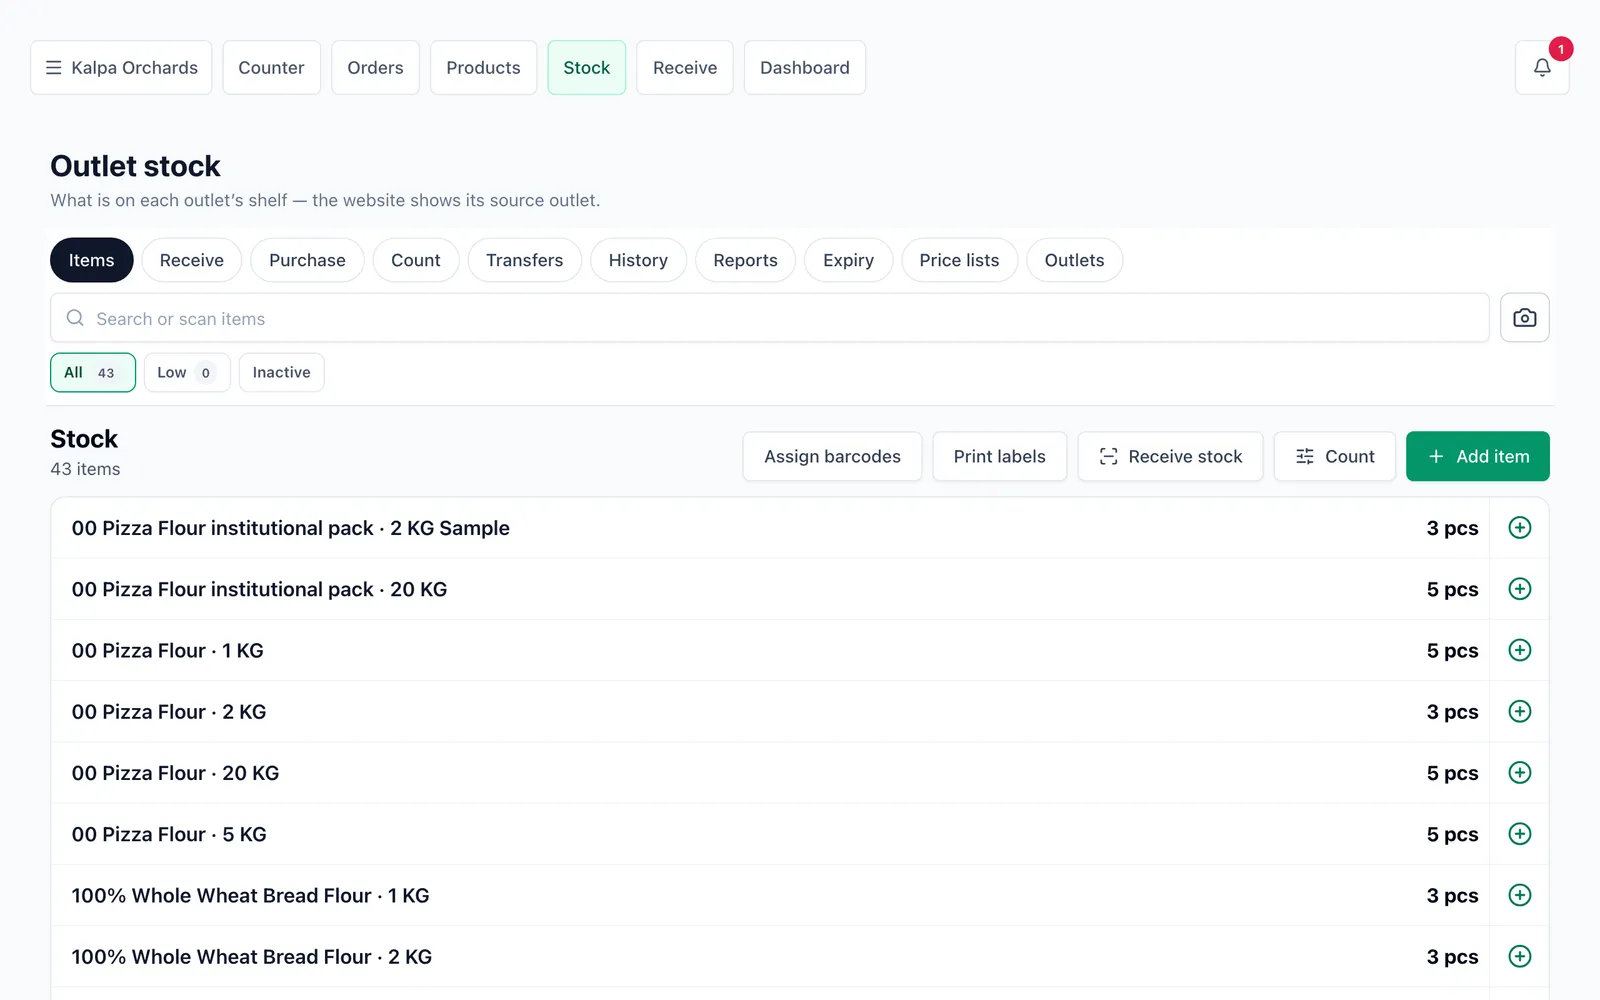Click the green Add item button
Image resolution: width=1600 pixels, height=1000 pixels.
pyautogui.click(x=1477, y=456)
